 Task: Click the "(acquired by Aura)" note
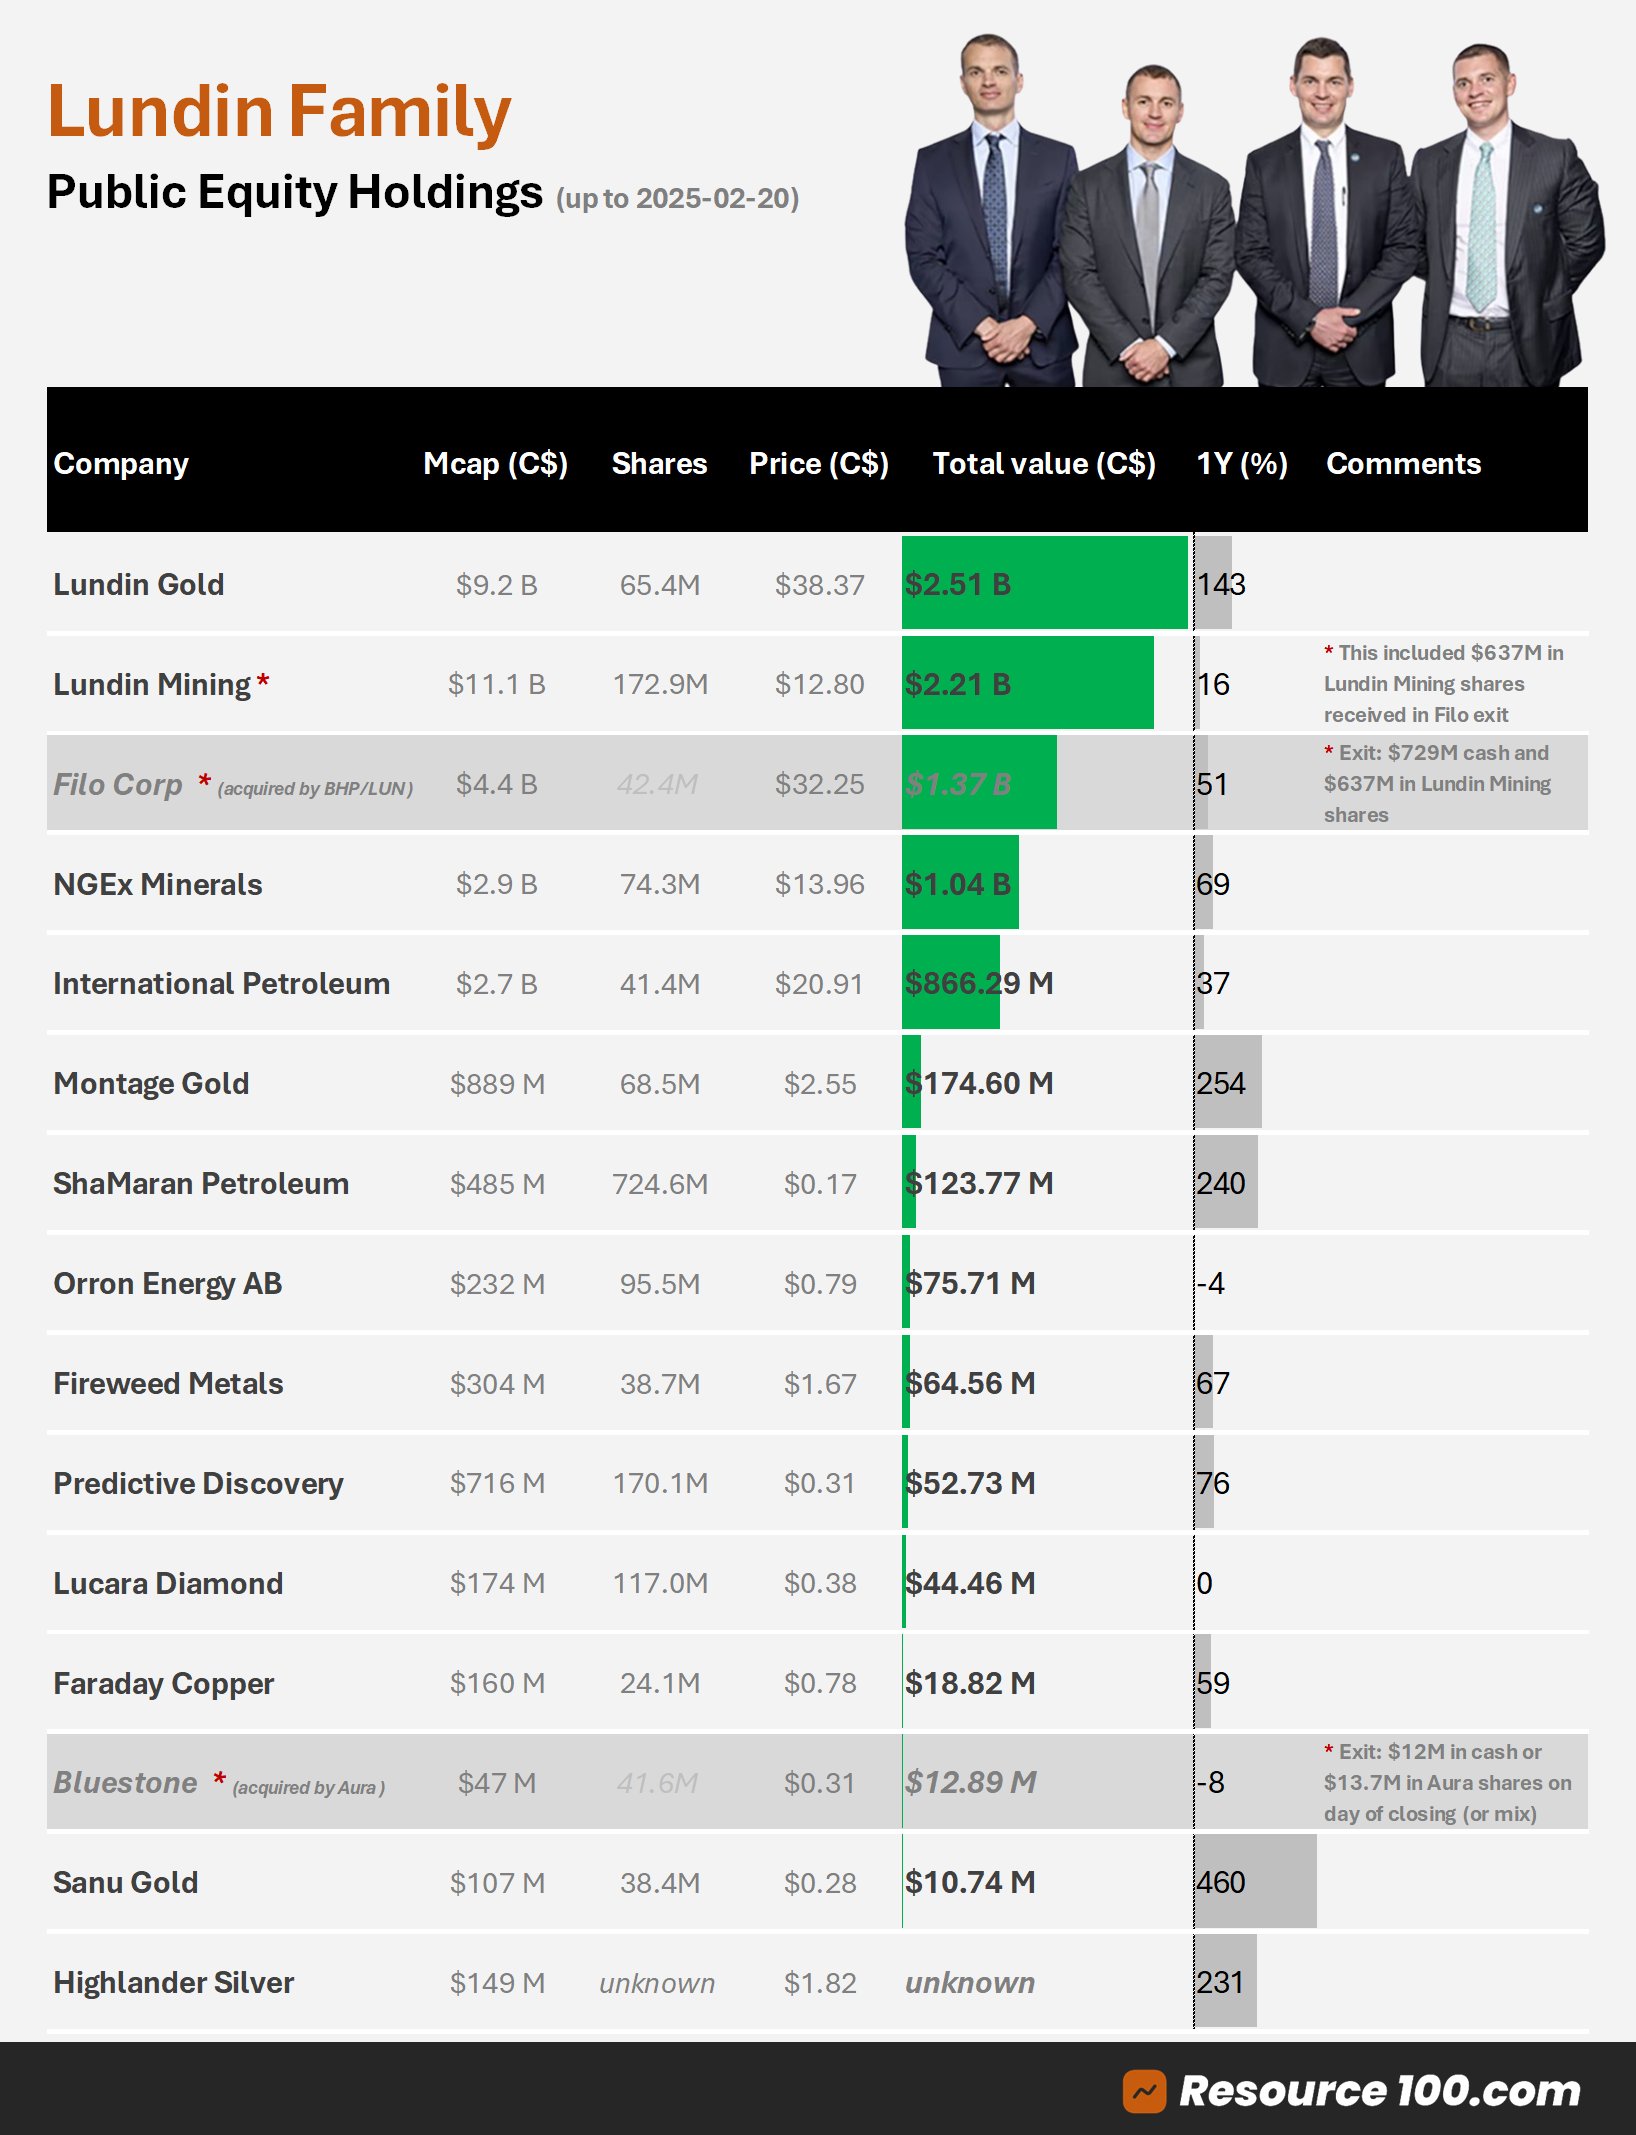[309, 1788]
